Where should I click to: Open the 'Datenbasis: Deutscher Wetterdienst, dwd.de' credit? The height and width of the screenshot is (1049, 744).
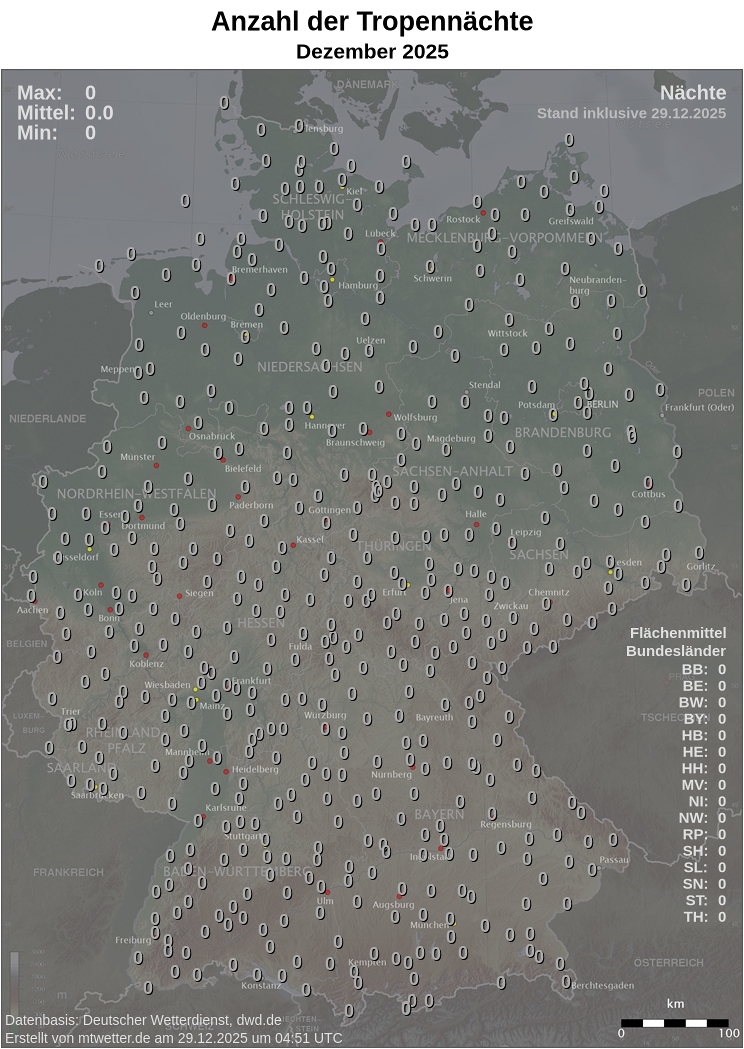click(x=143, y=1020)
